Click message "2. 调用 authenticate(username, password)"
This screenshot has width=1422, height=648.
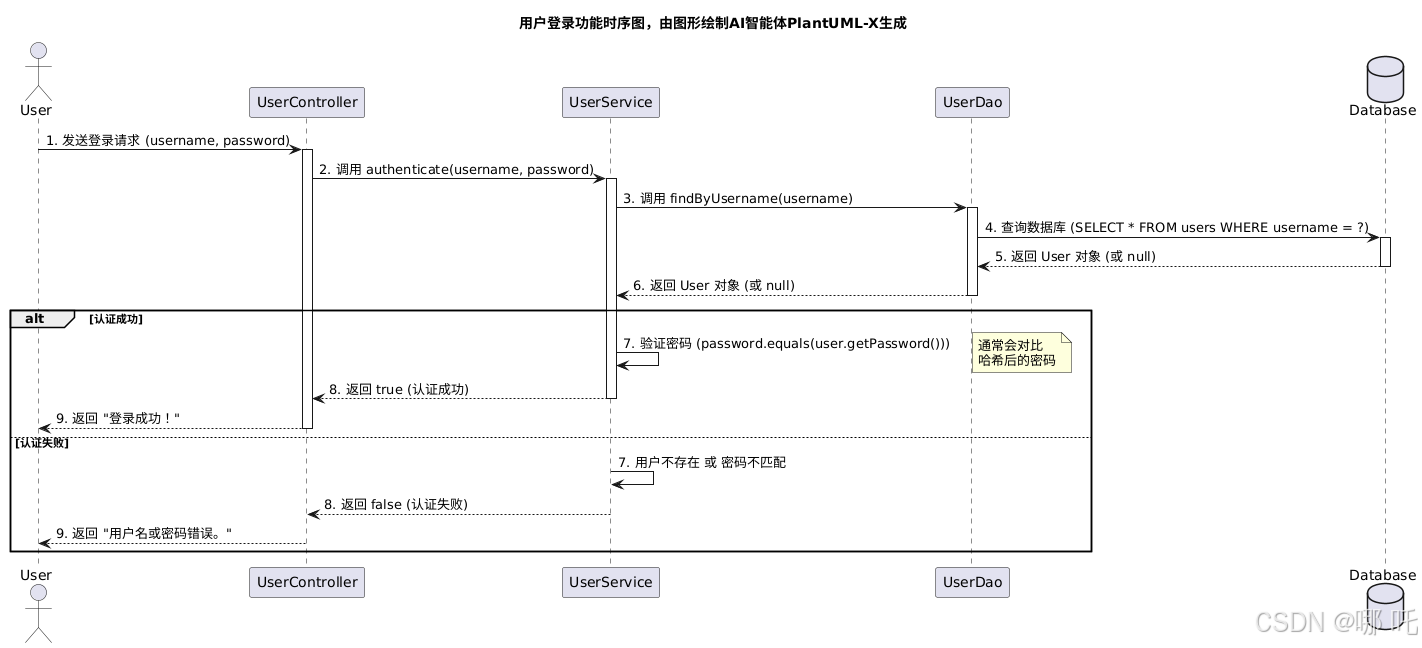click(x=456, y=170)
